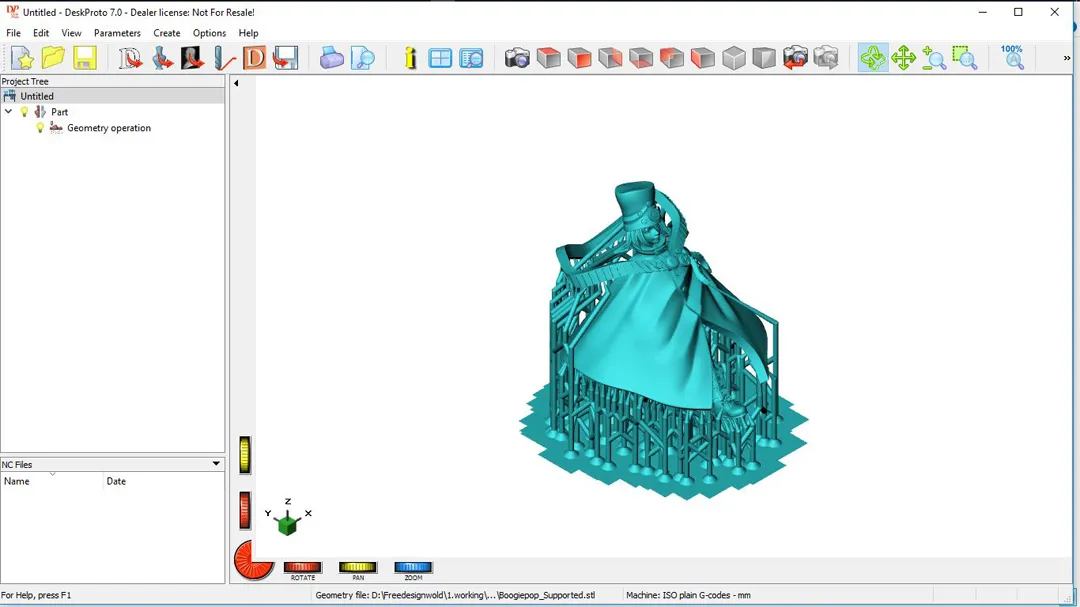This screenshot has width=1080, height=607.
Task: Save the project with the floppy icon
Action: pyautogui.click(x=85, y=58)
